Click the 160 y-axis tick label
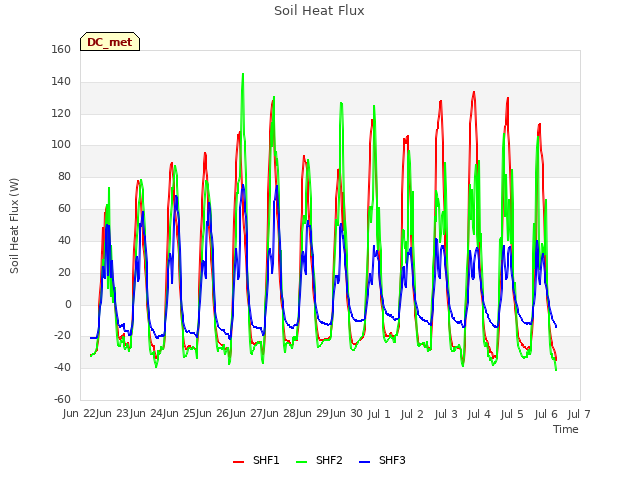This screenshot has width=640, height=480. point(61,49)
